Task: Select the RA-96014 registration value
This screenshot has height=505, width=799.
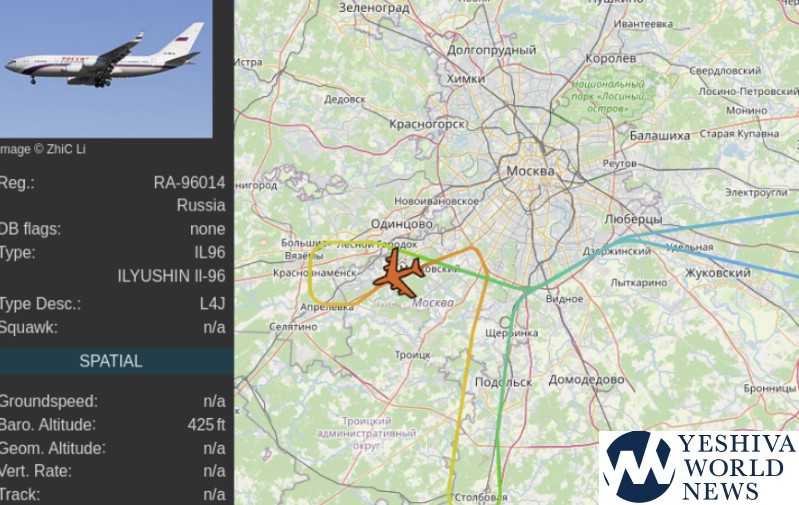Action: click(189, 182)
